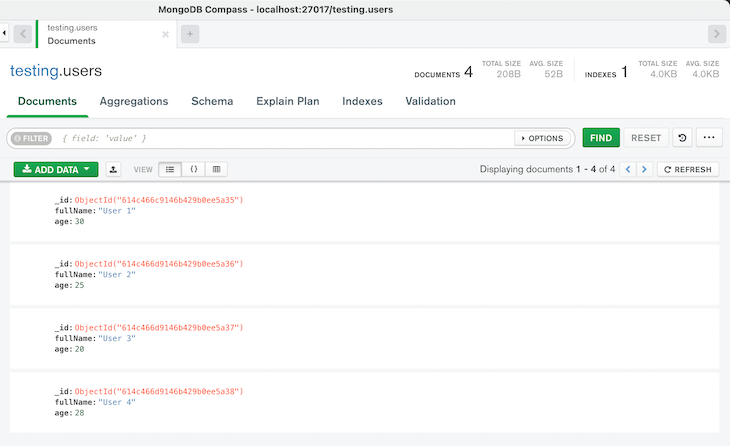730x446 pixels.
Task: Open the query history clock icon
Action: click(x=683, y=138)
